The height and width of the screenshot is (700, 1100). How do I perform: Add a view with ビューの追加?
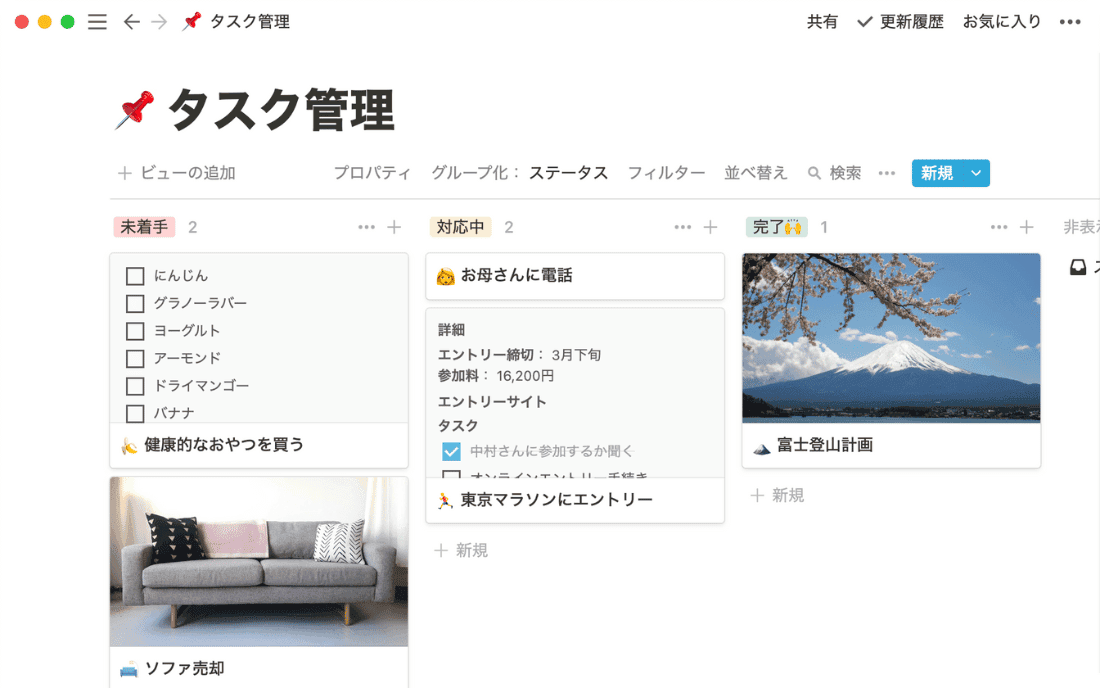click(177, 173)
